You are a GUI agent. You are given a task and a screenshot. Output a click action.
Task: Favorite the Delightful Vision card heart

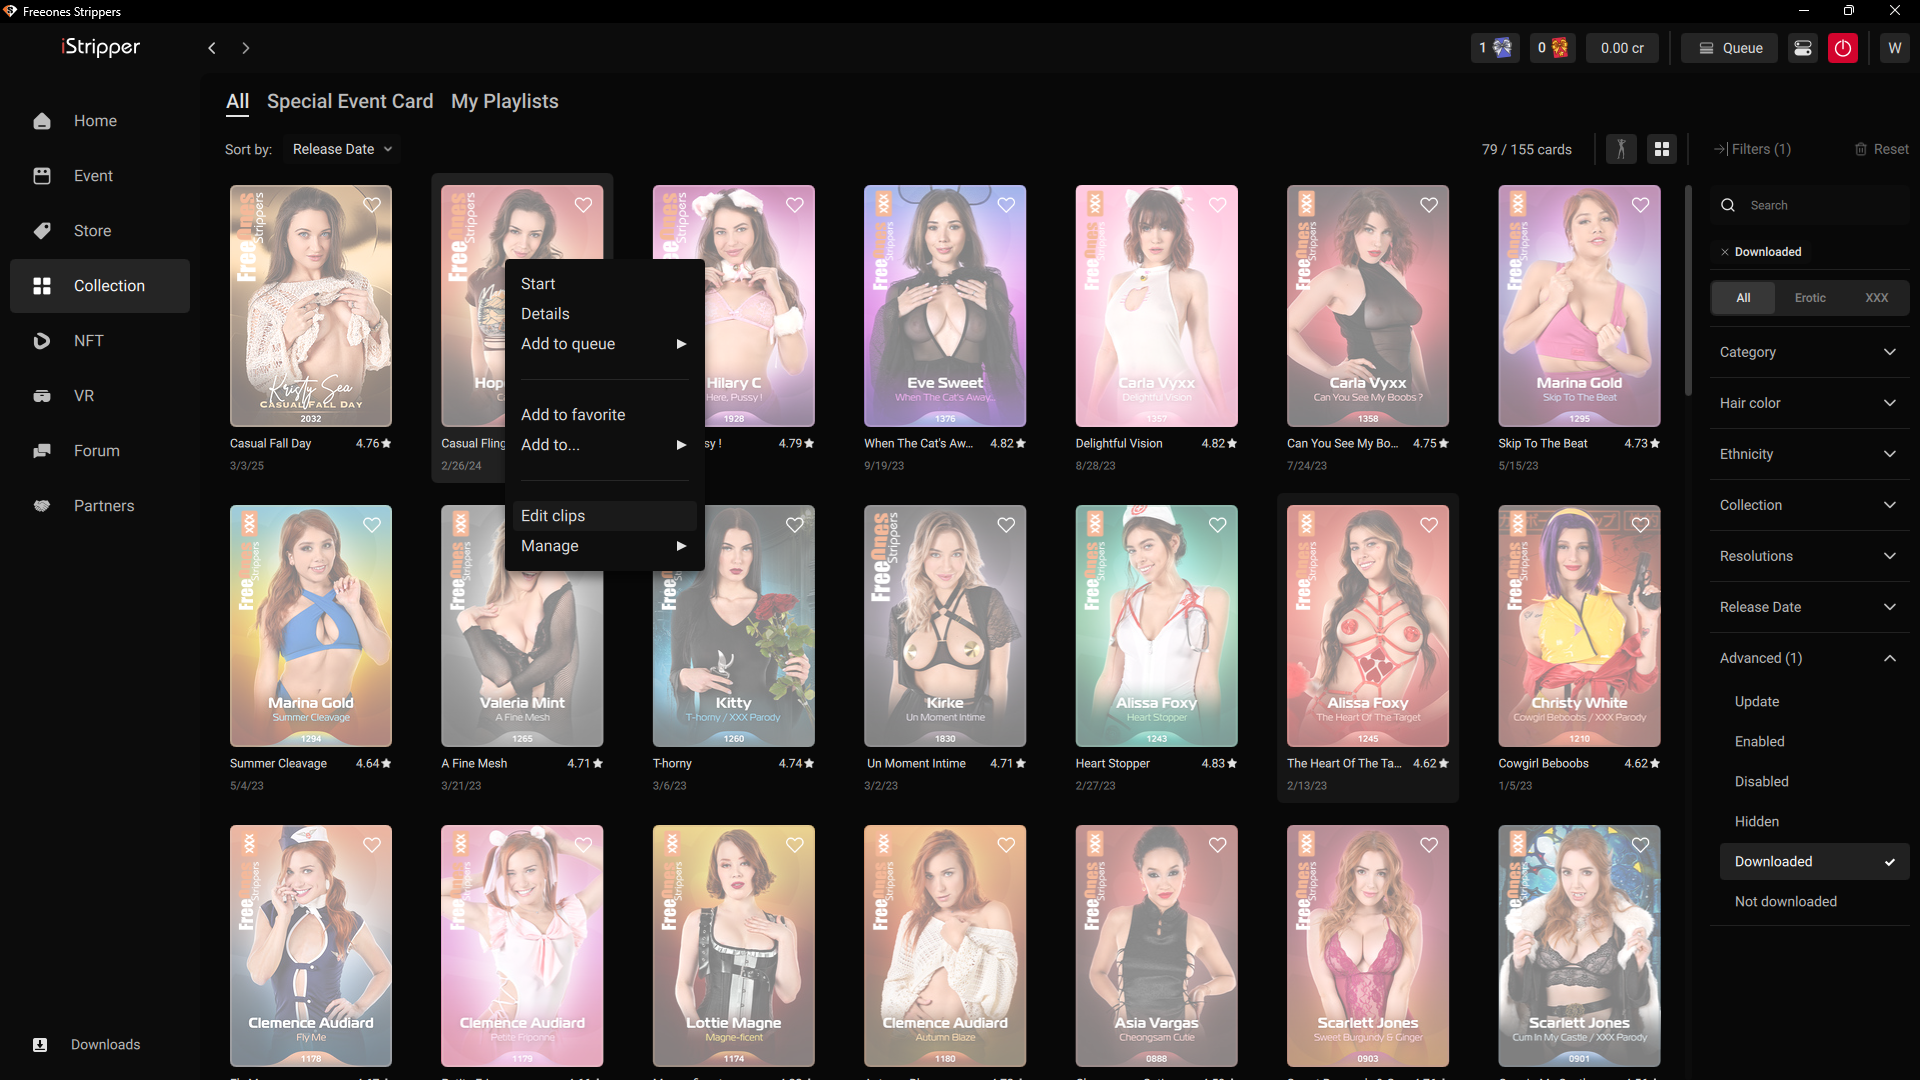click(1218, 205)
